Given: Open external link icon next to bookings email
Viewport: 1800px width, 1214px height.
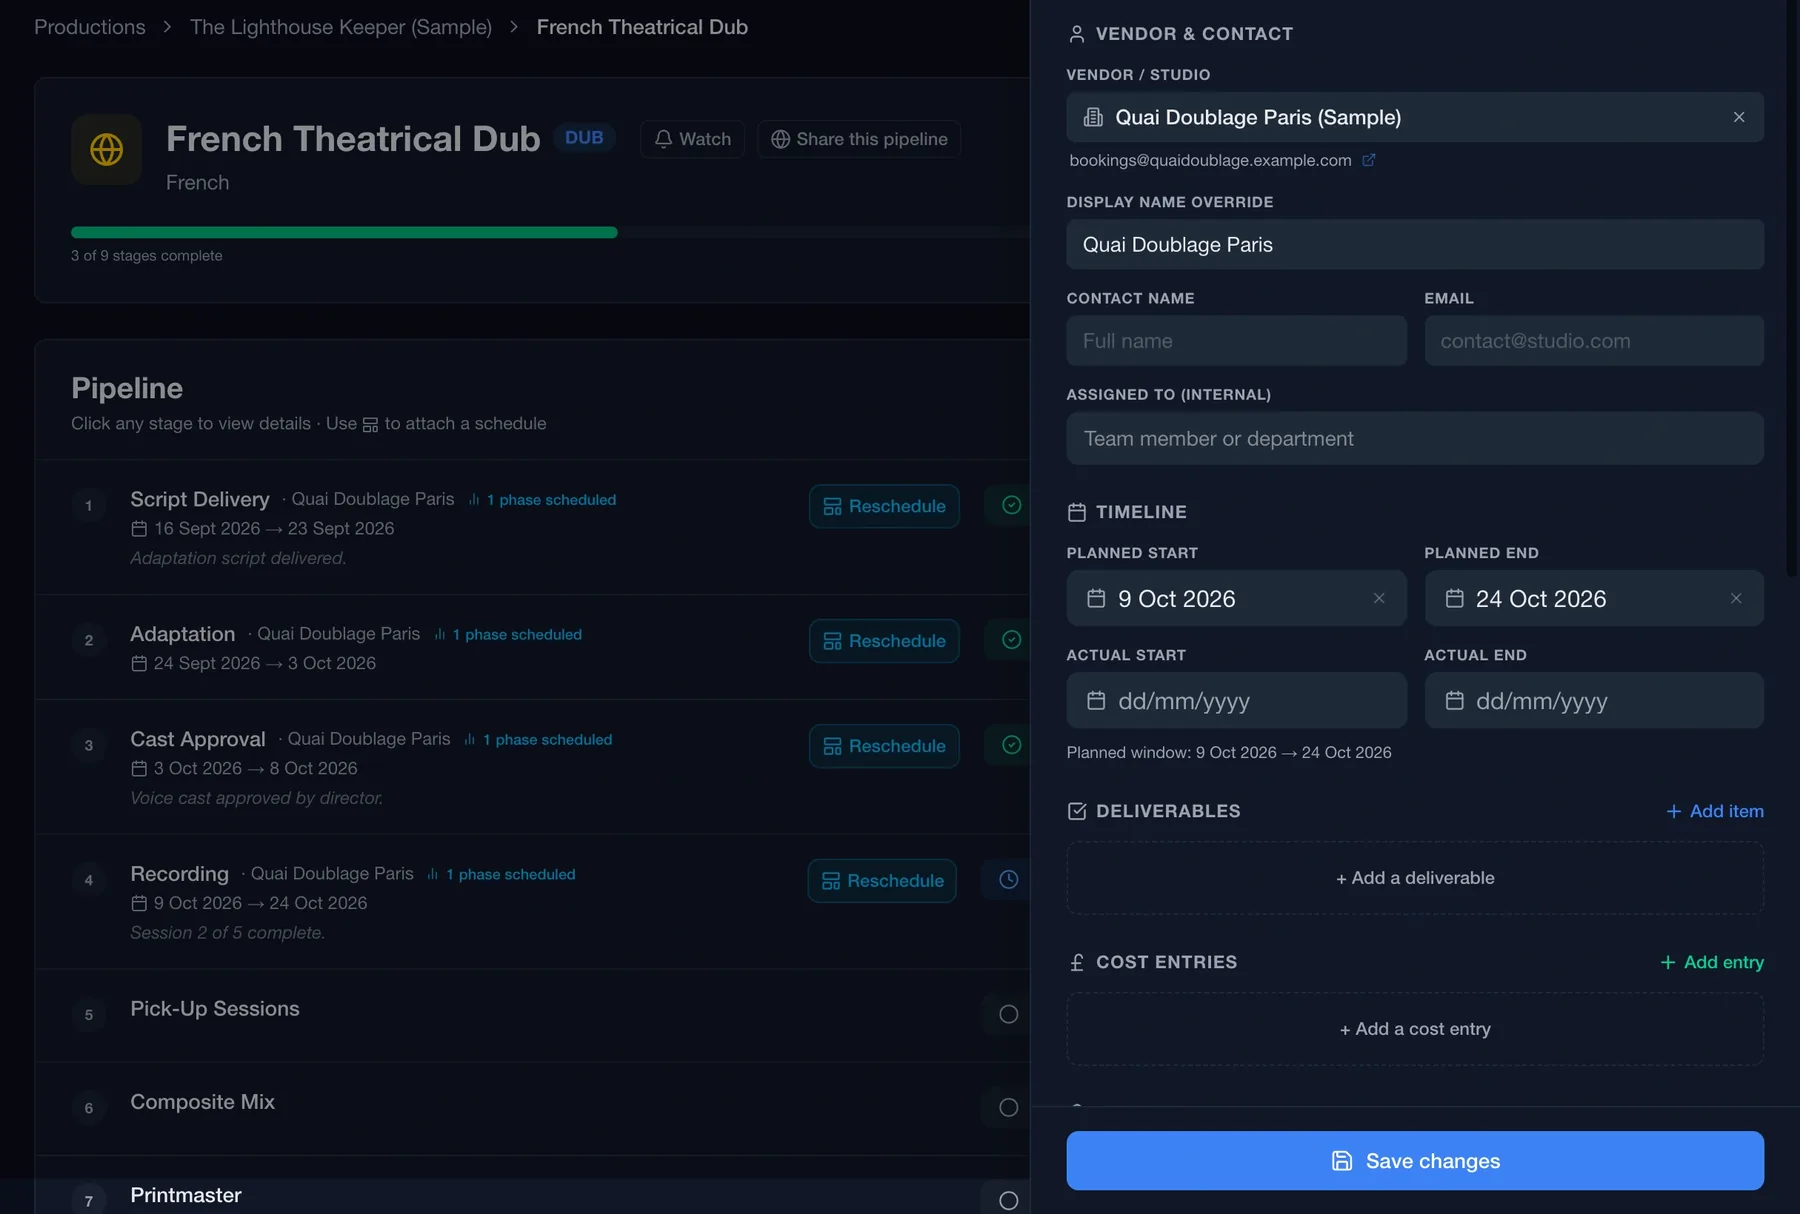Looking at the screenshot, I should click(1369, 160).
